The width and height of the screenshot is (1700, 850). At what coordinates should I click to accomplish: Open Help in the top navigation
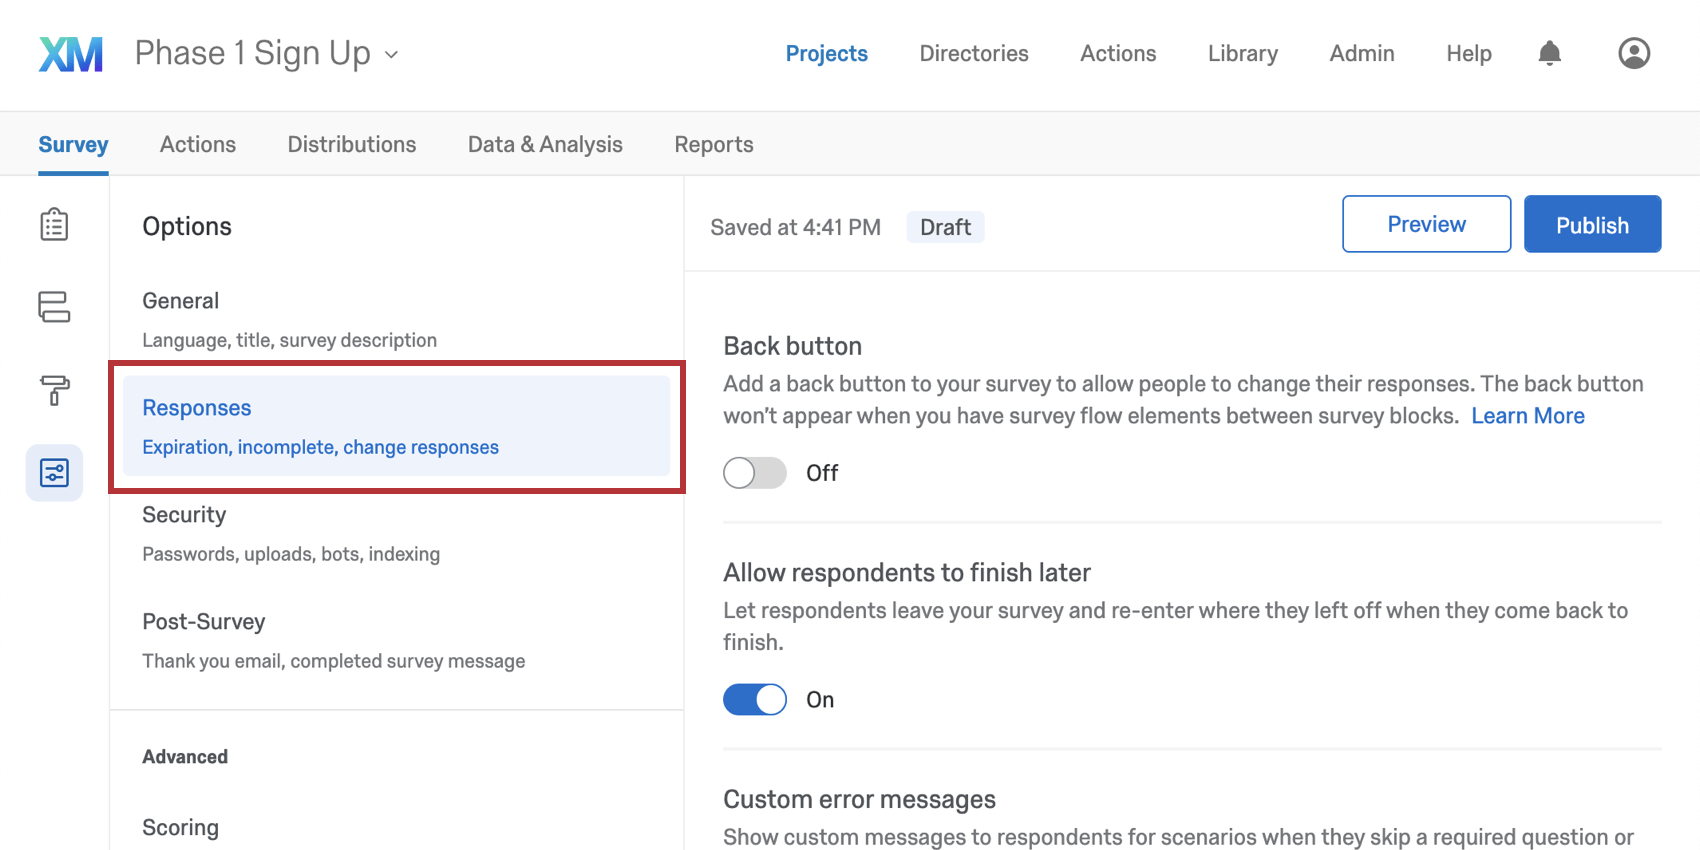click(x=1468, y=53)
